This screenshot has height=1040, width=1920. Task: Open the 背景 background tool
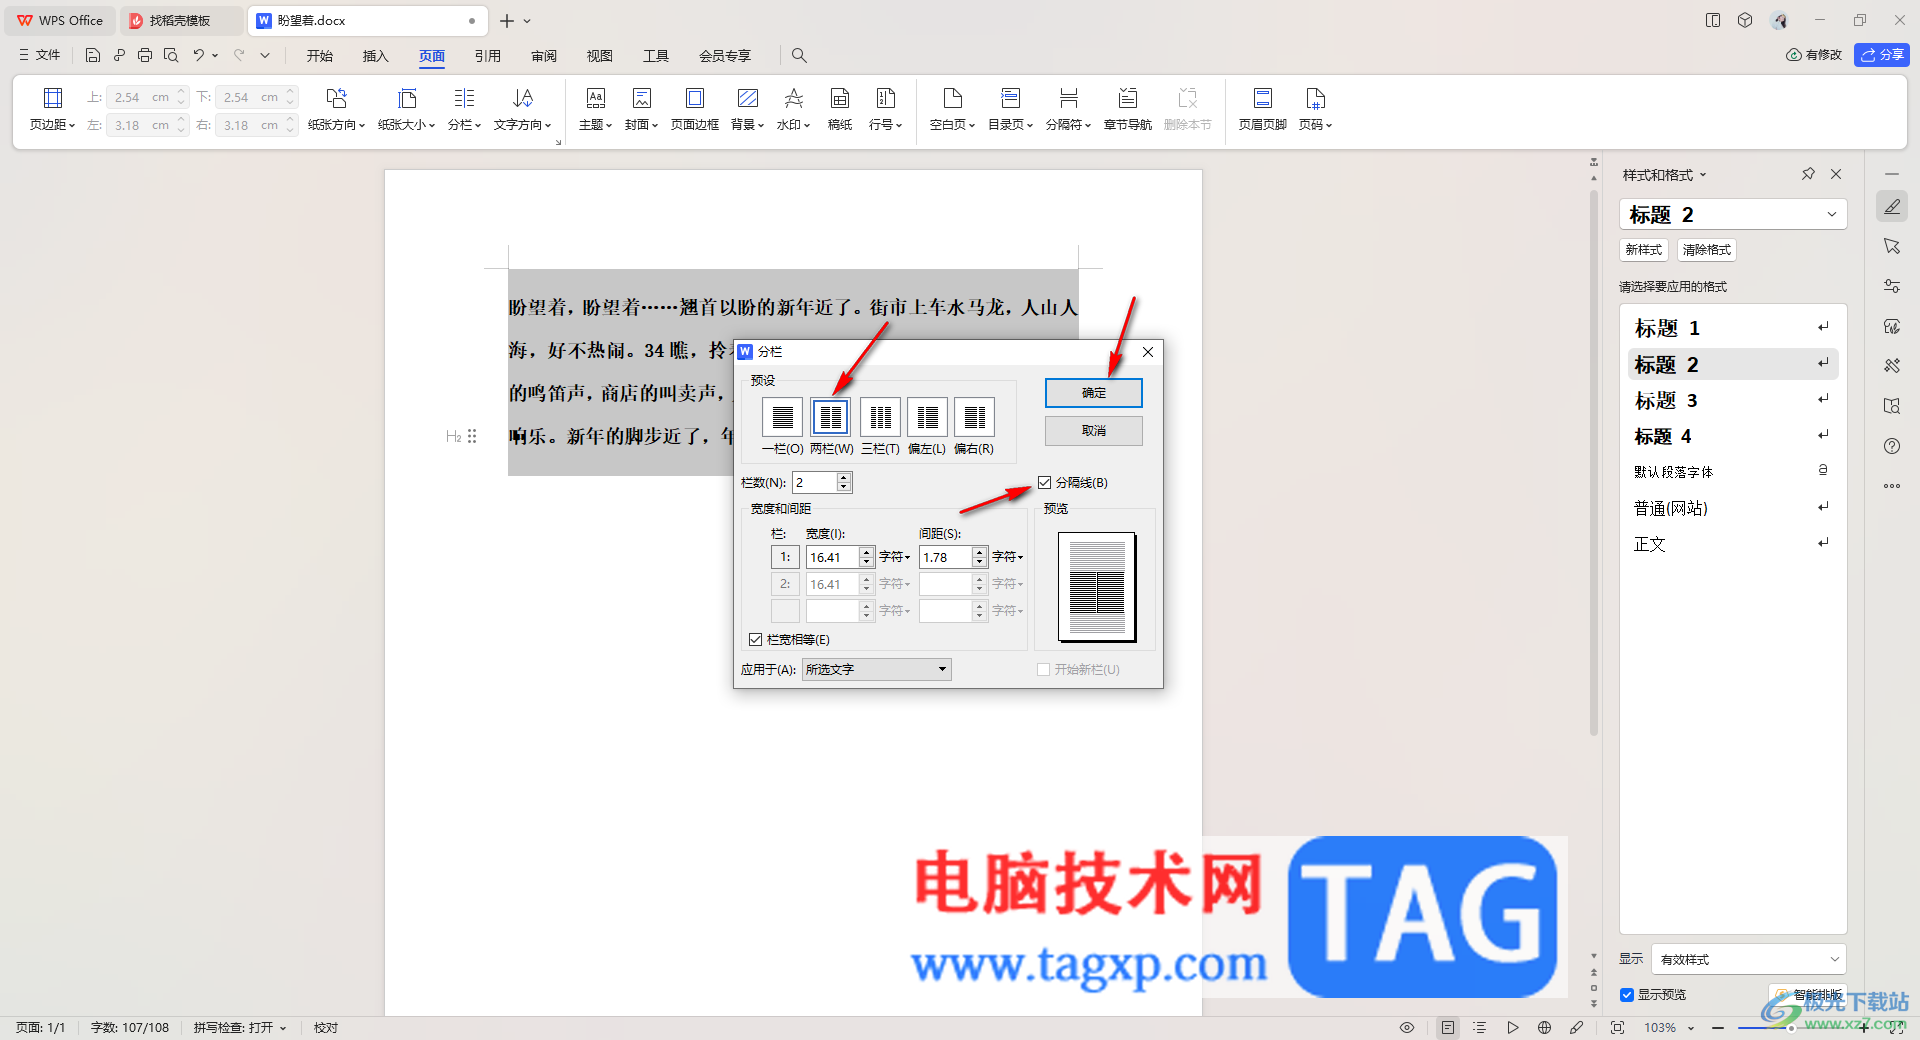point(747,109)
